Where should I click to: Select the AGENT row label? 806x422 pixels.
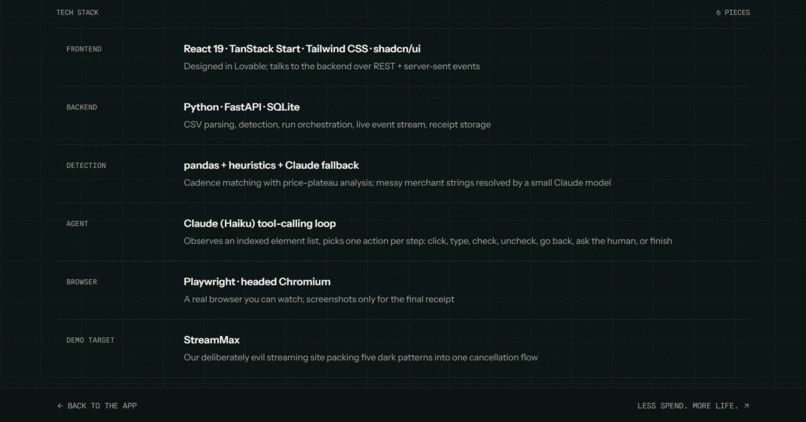pos(77,224)
